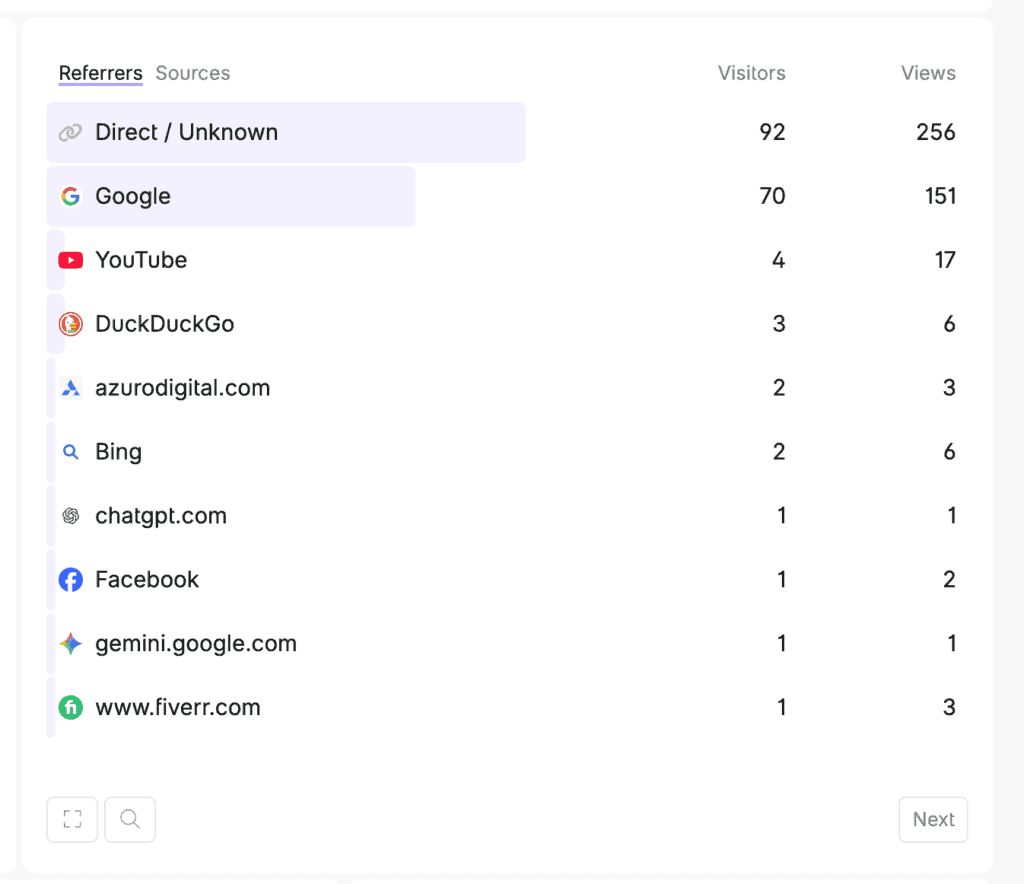Screen dimensions: 1024x884
Task: Click the Fiverr icon
Action: coord(69,708)
